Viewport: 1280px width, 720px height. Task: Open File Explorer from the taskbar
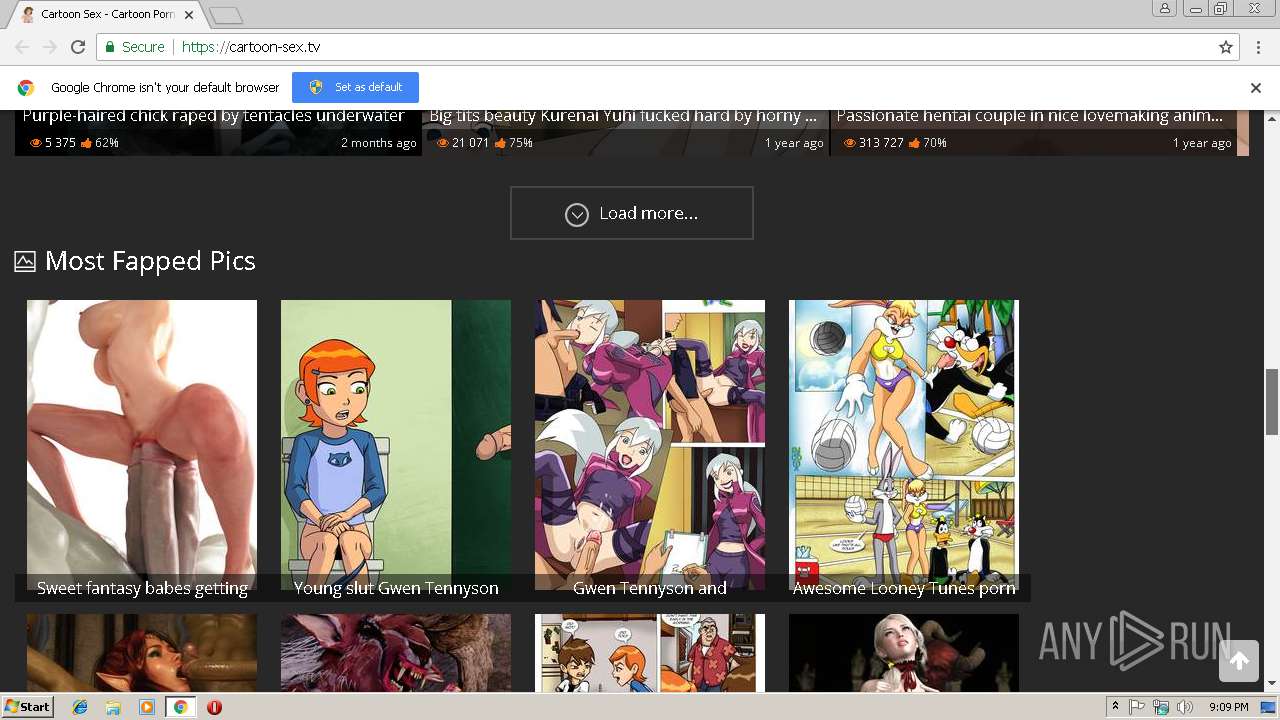pyautogui.click(x=113, y=707)
